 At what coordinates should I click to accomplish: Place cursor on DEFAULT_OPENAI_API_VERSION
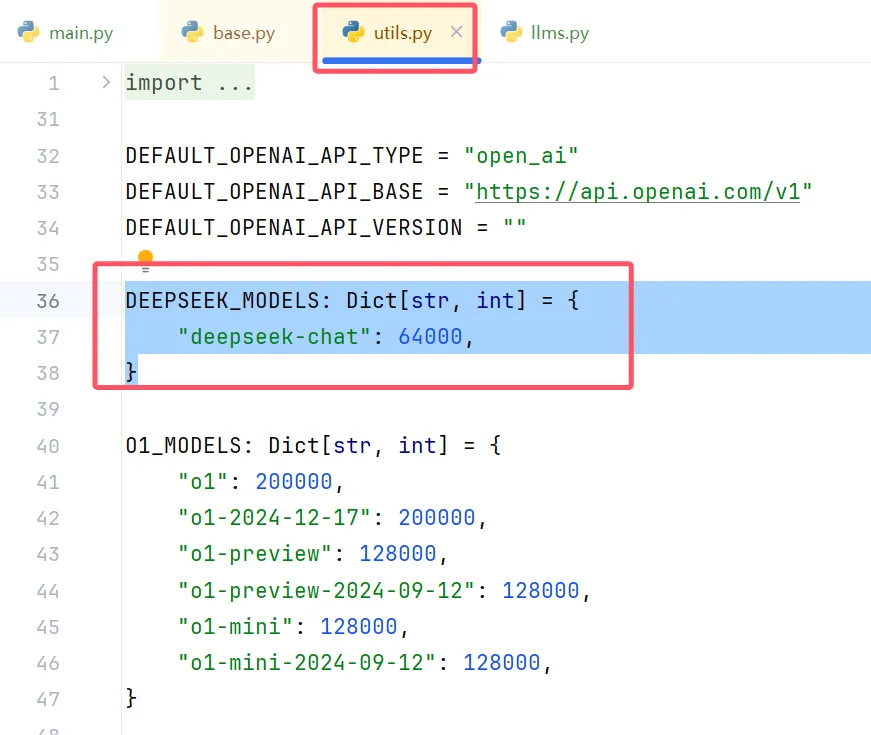(x=294, y=228)
